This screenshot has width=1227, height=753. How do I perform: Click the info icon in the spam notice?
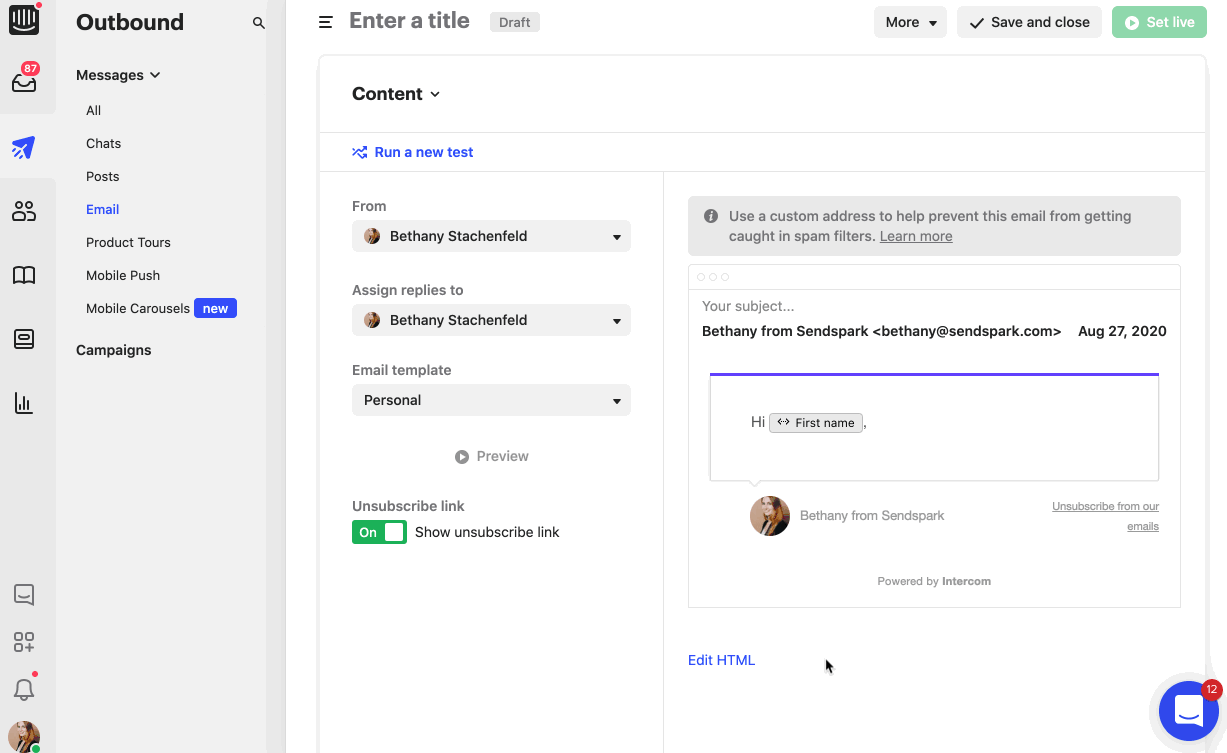point(710,216)
